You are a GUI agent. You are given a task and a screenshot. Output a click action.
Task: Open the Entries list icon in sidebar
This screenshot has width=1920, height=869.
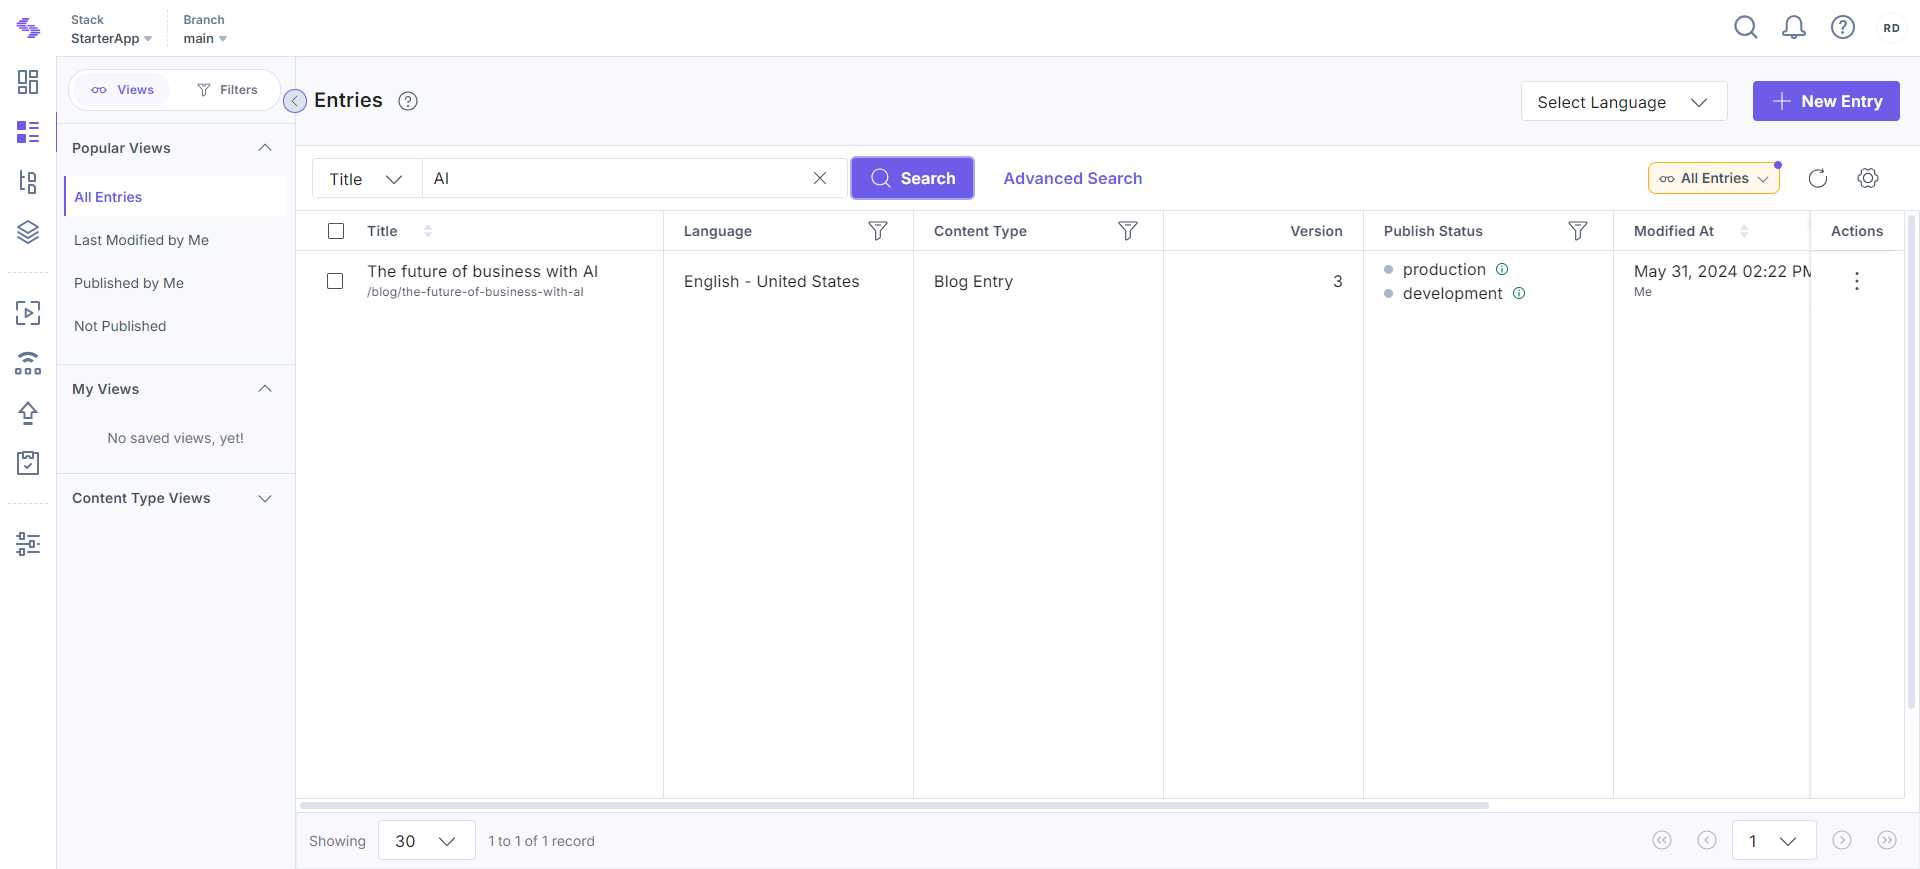pos(28,132)
